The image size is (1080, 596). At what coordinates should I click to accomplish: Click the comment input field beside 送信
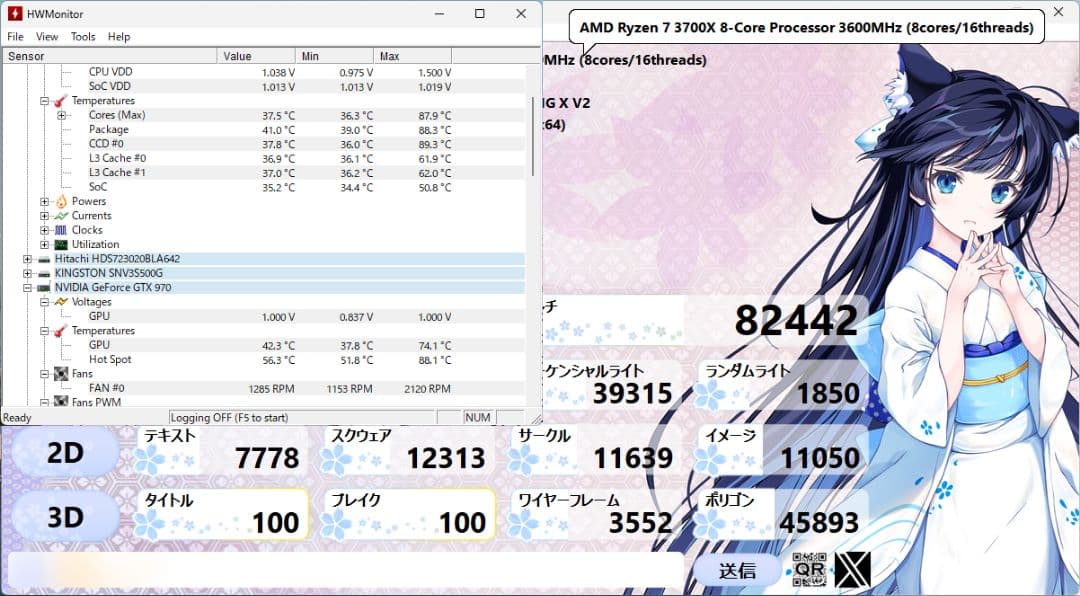(x=345, y=570)
